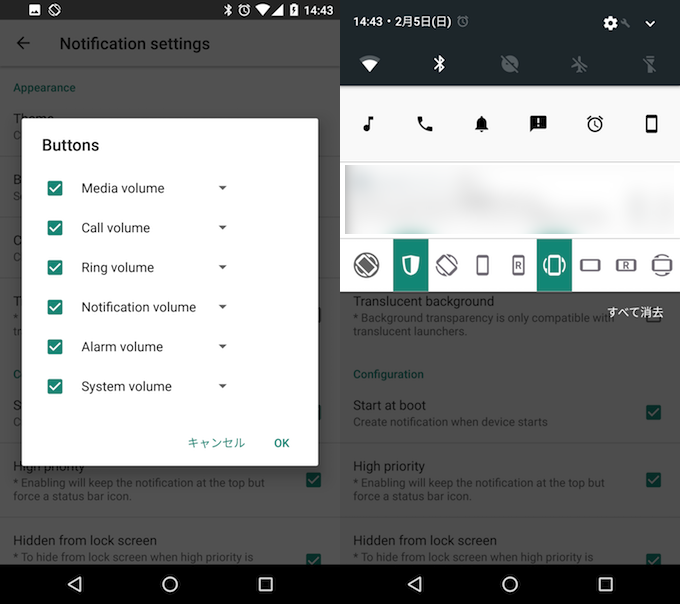Toggle Wi-Fi in quick settings
The width and height of the screenshot is (680, 604).
pyautogui.click(x=370, y=64)
